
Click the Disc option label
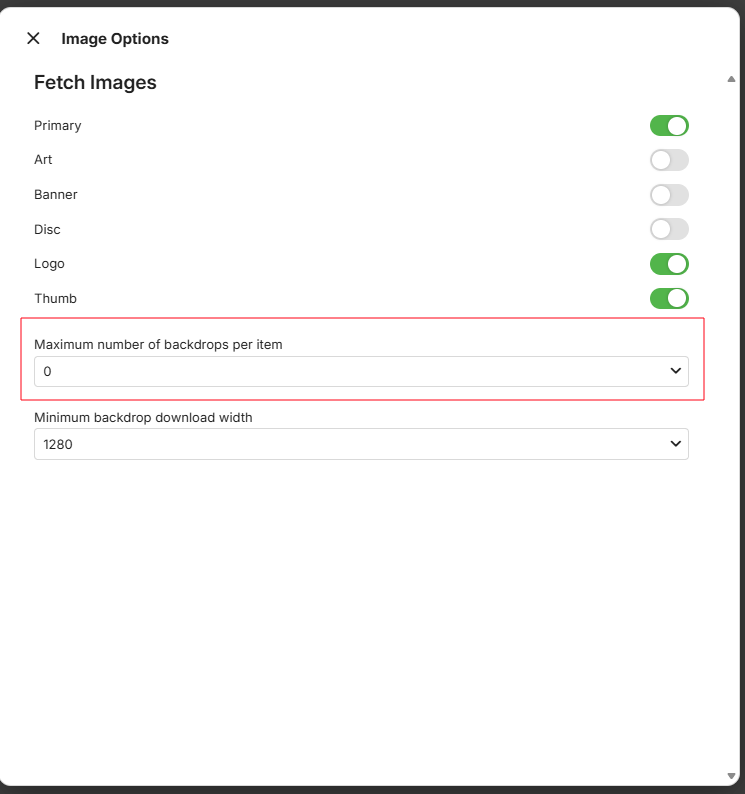(x=47, y=229)
